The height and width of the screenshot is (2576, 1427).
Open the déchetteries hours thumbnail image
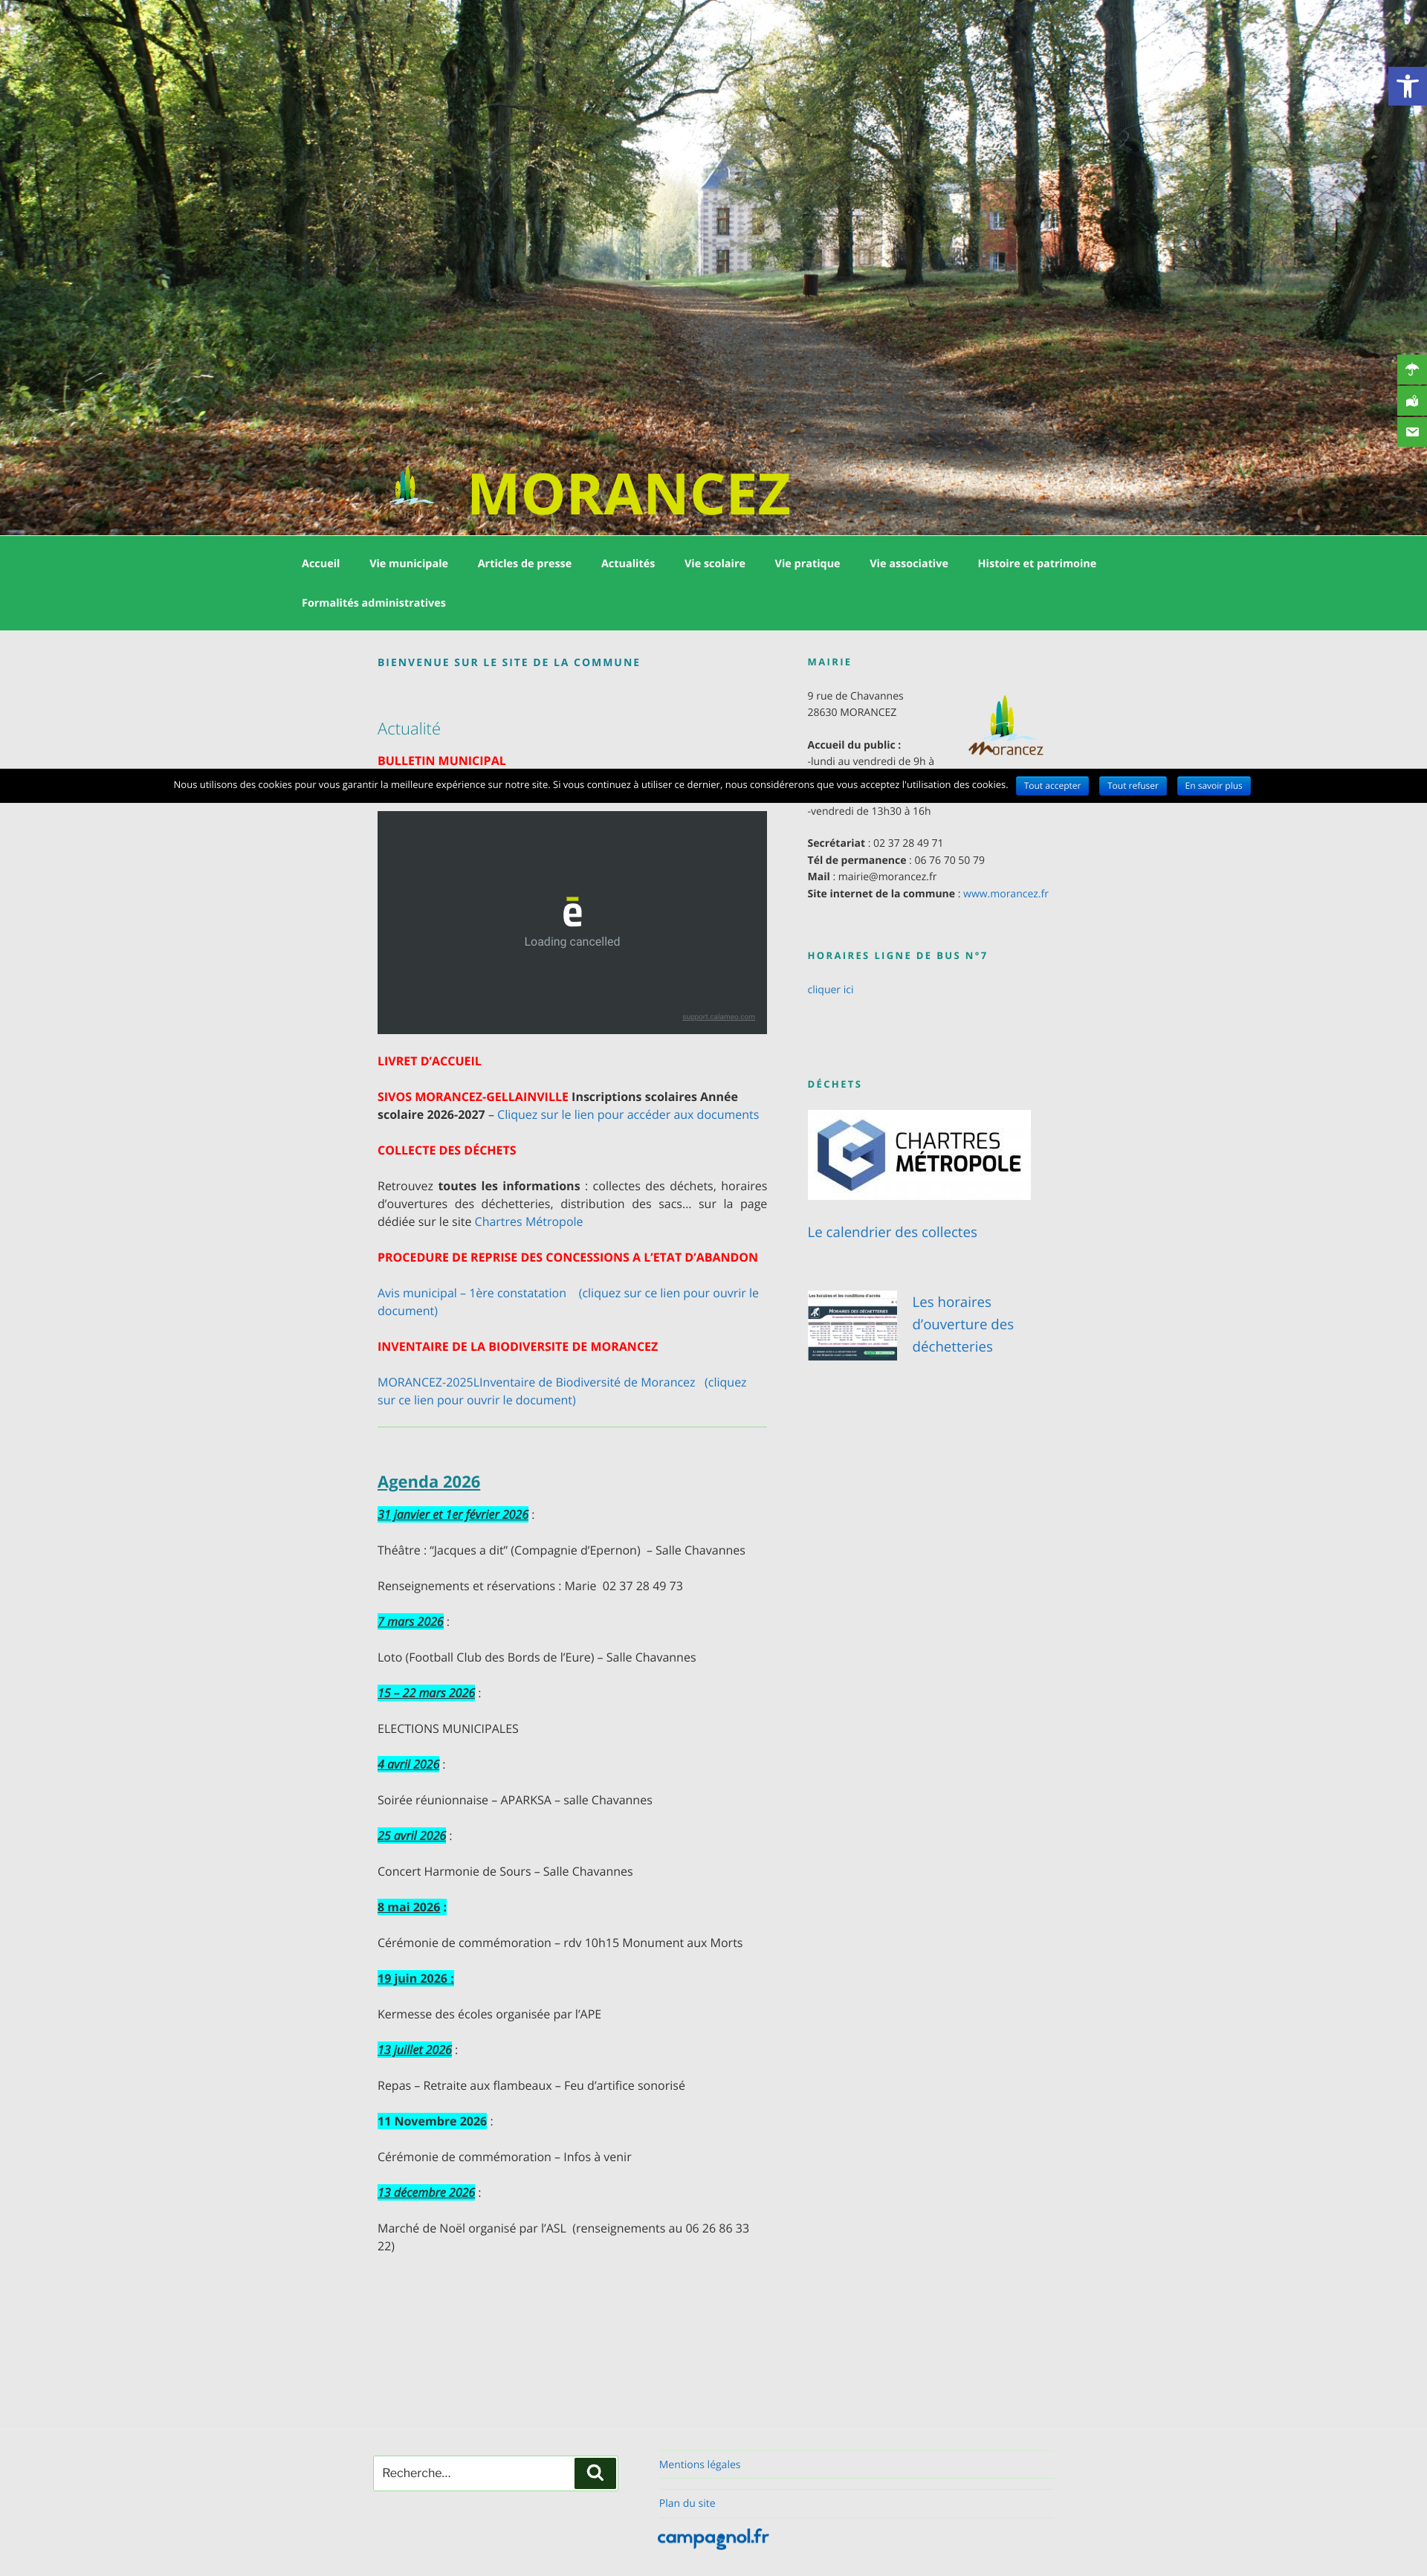point(852,1326)
